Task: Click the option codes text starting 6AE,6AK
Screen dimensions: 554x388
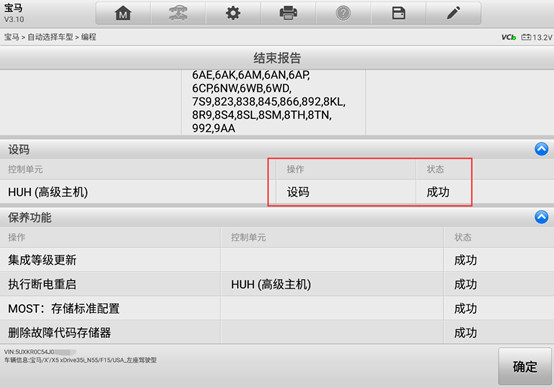Action: click(251, 75)
